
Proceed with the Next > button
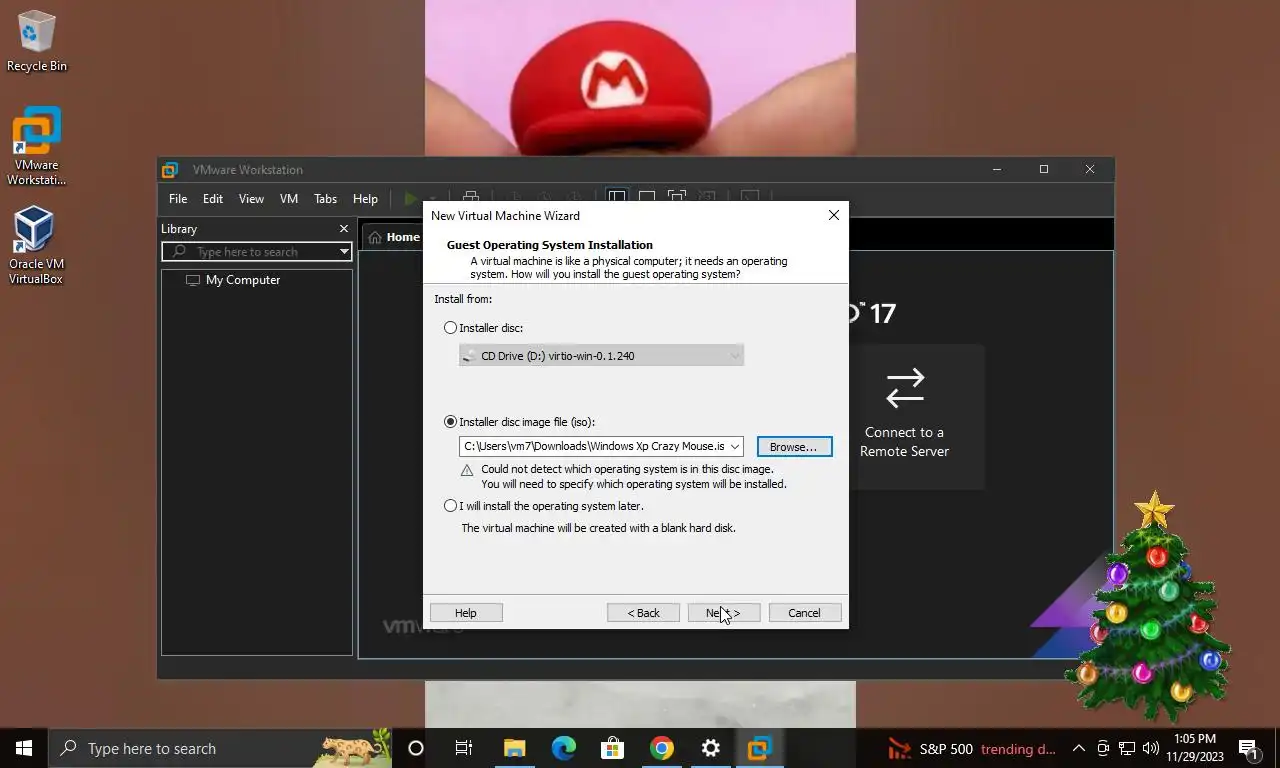point(724,613)
